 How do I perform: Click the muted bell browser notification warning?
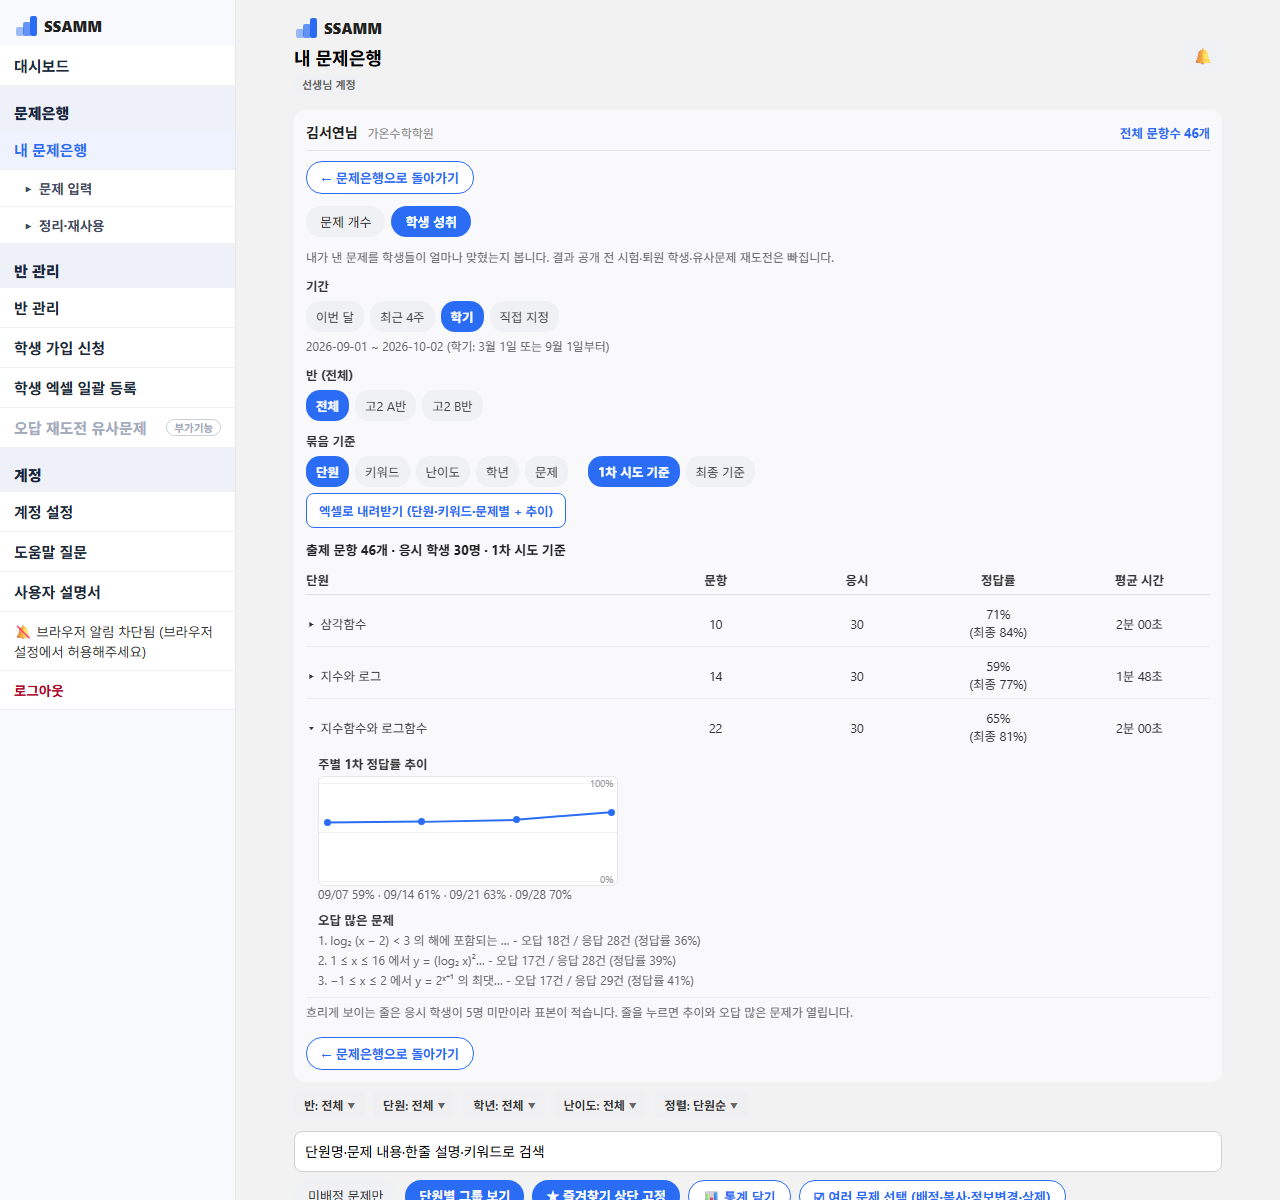pyautogui.click(x=117, y=641)
